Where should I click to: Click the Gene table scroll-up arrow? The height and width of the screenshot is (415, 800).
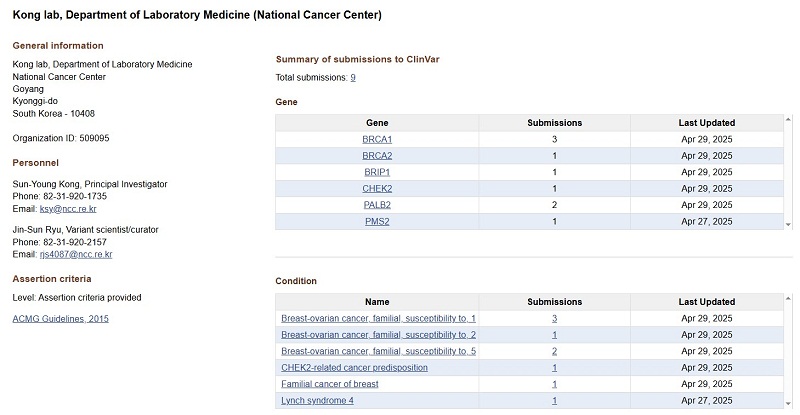point(787,120)
